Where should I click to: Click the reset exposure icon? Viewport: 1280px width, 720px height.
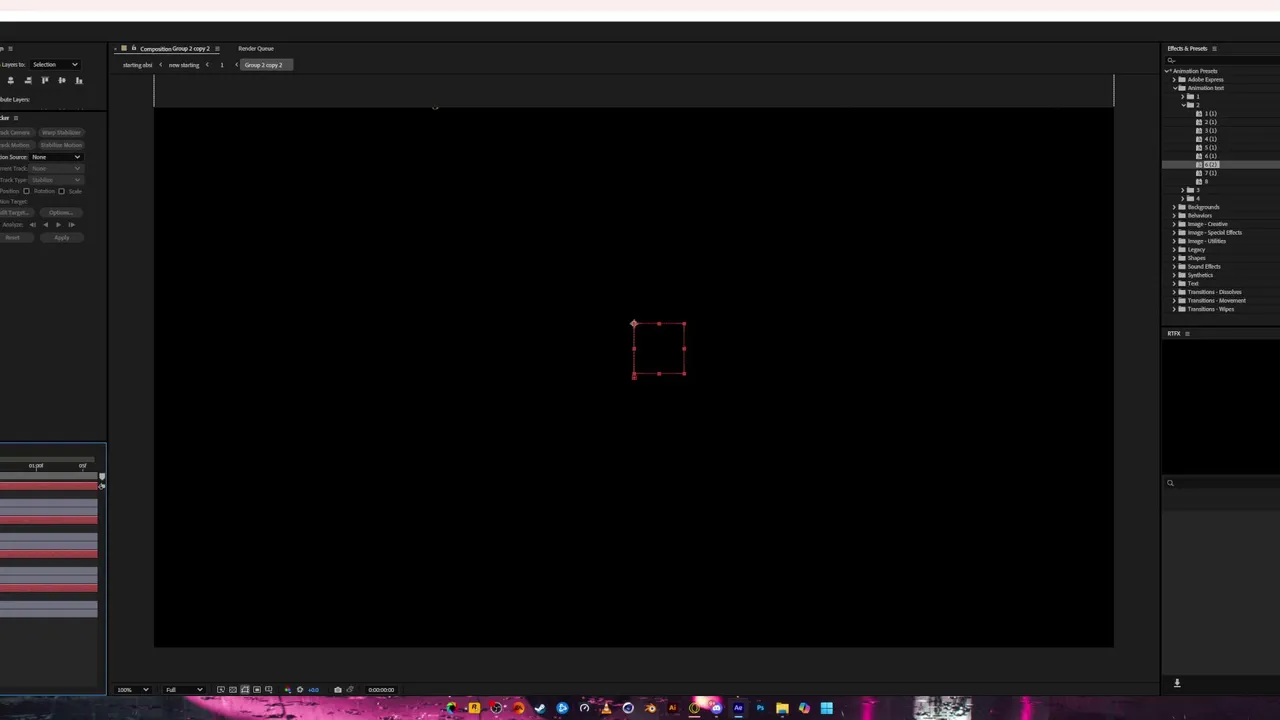[300, 690]
